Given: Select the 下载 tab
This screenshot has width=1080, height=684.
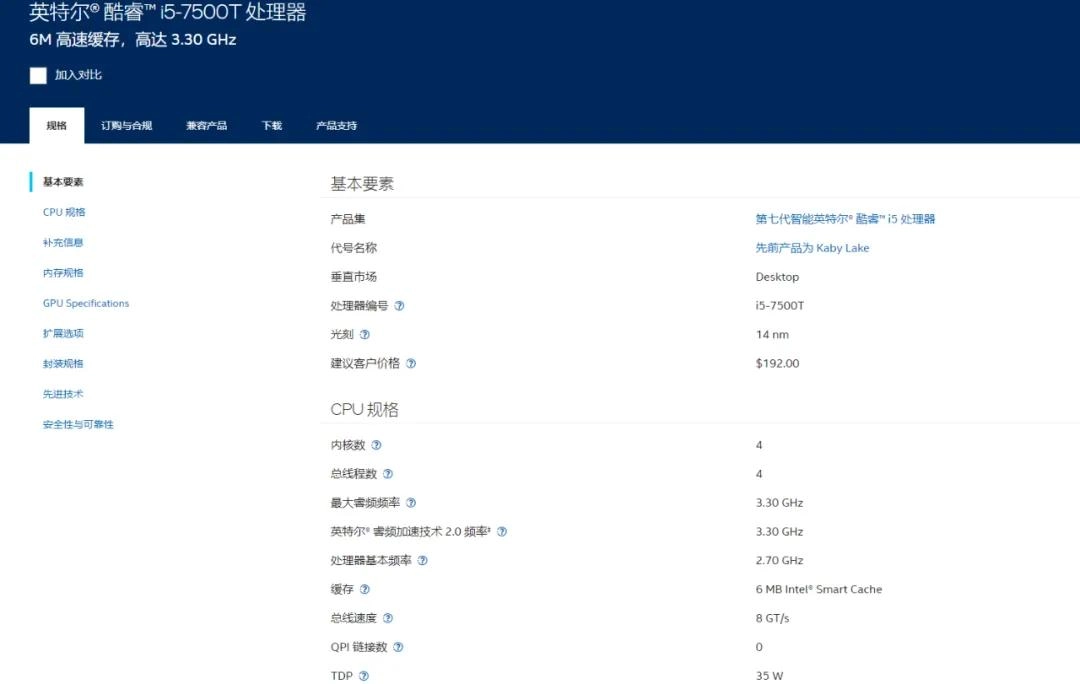Looking at the screenshot, I should (x=272, y=126).
